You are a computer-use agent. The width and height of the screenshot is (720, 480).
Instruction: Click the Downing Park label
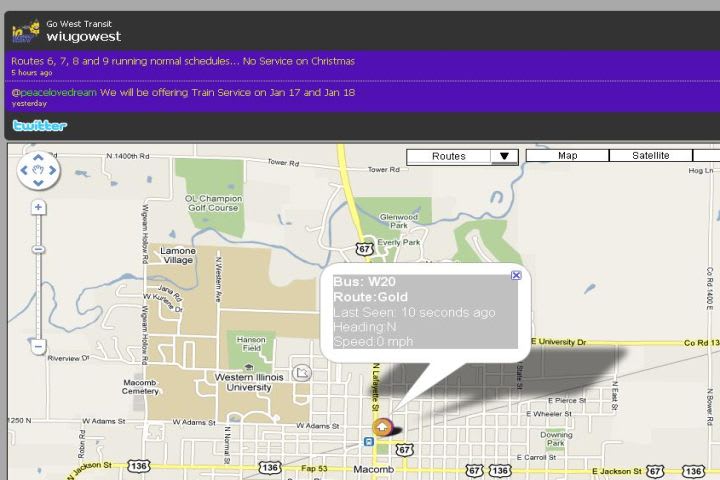coord(556,439)
